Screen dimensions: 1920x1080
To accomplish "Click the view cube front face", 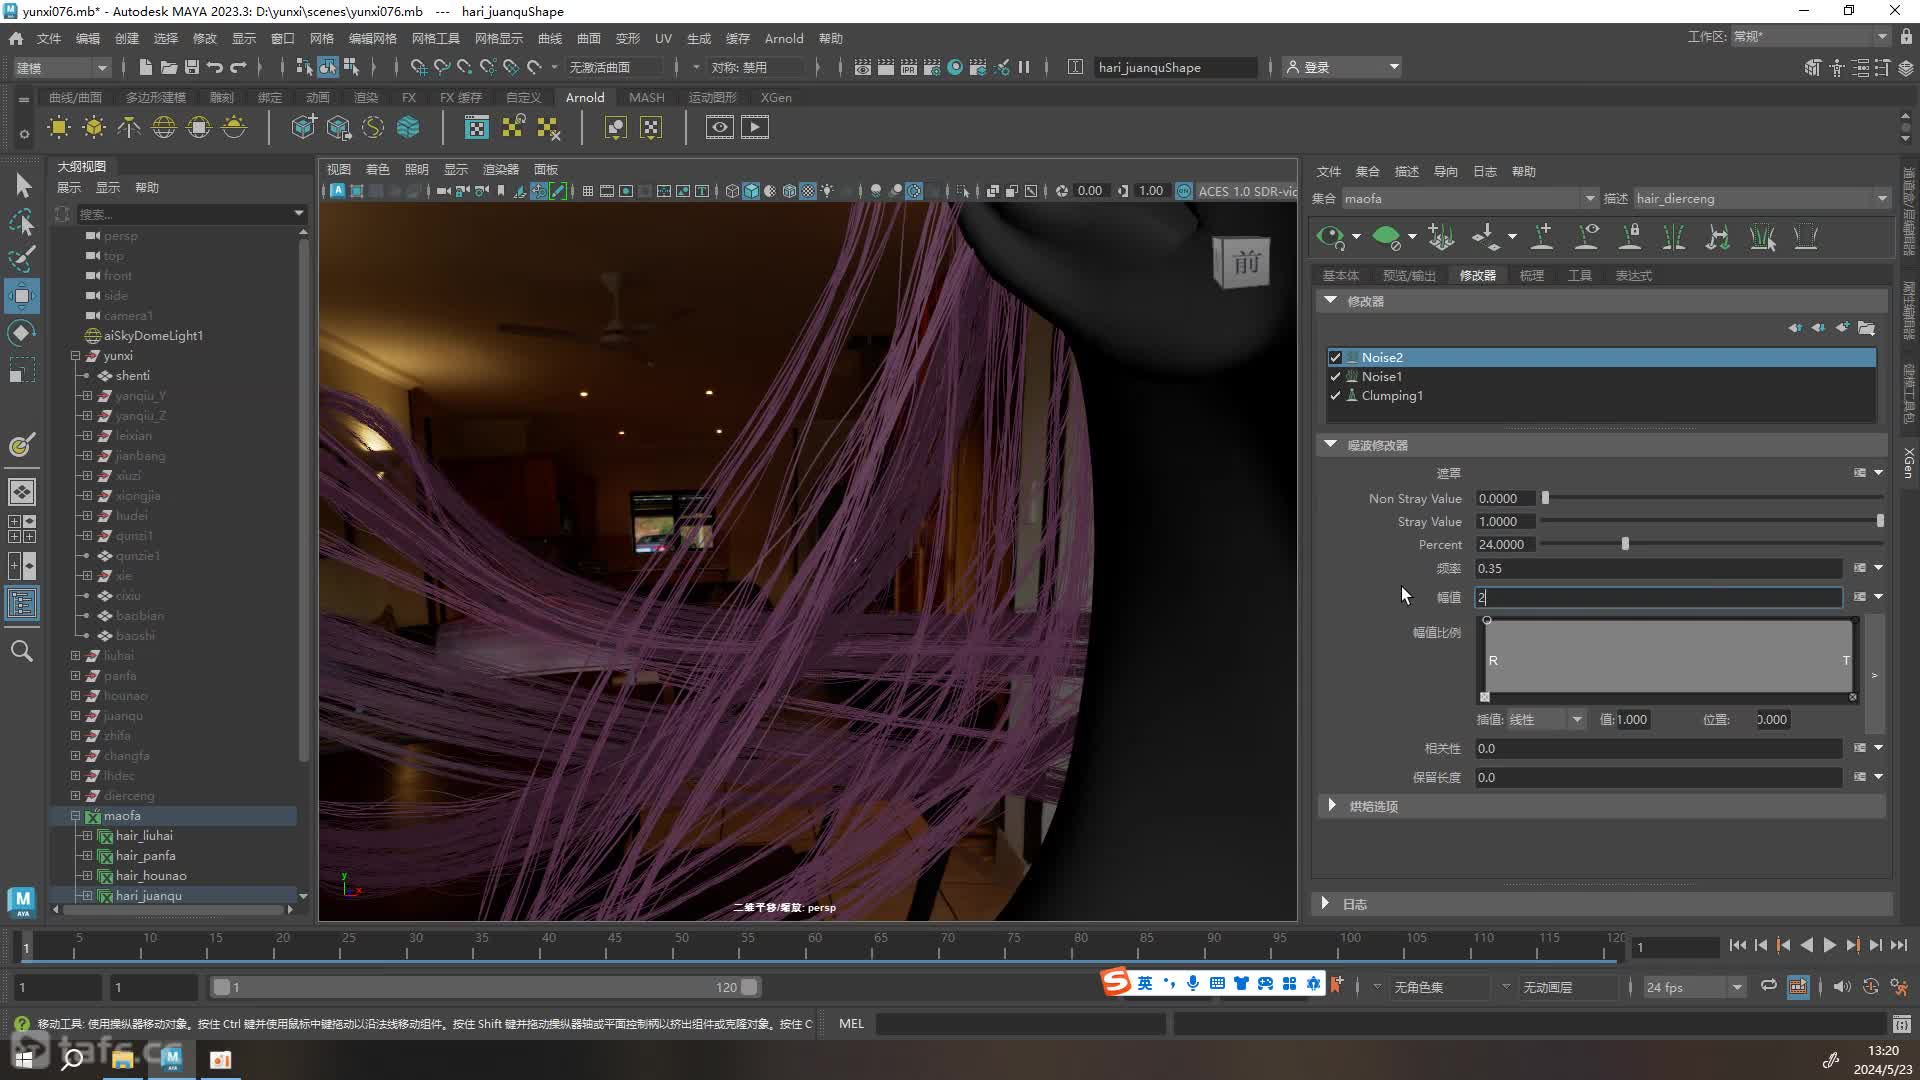I will point(1244,263).
